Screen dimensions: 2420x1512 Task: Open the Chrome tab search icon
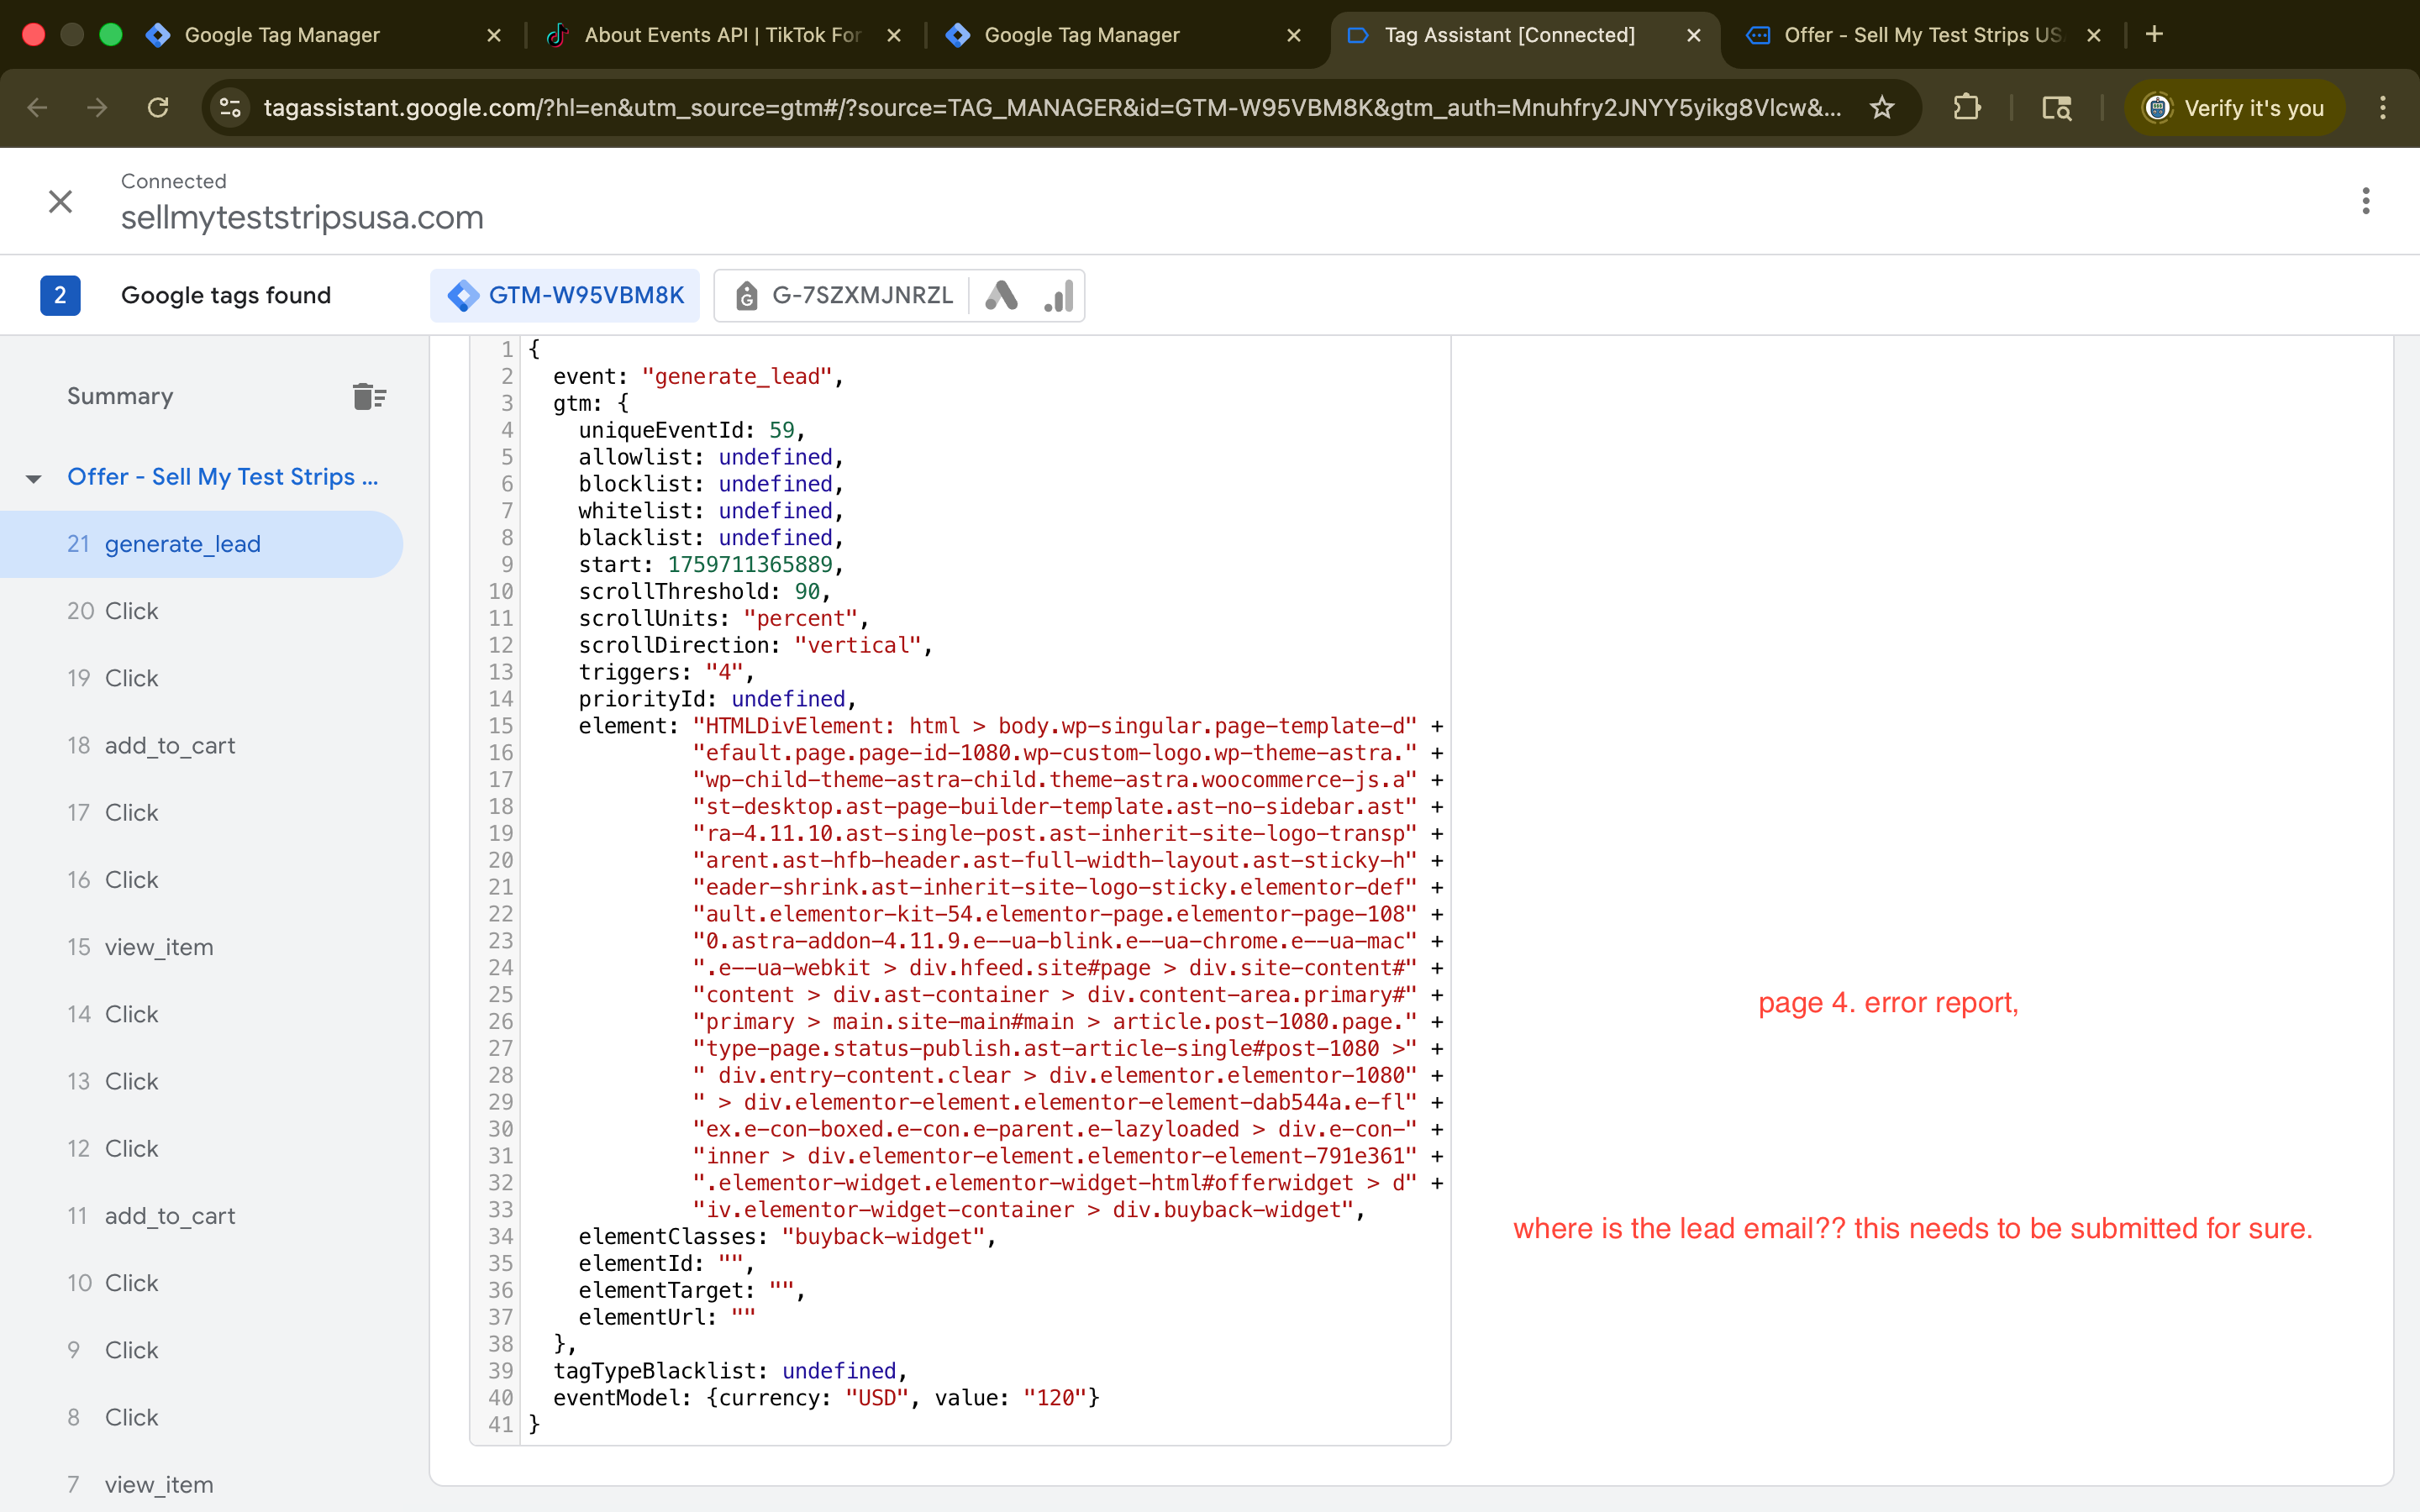pos(2056,108)
